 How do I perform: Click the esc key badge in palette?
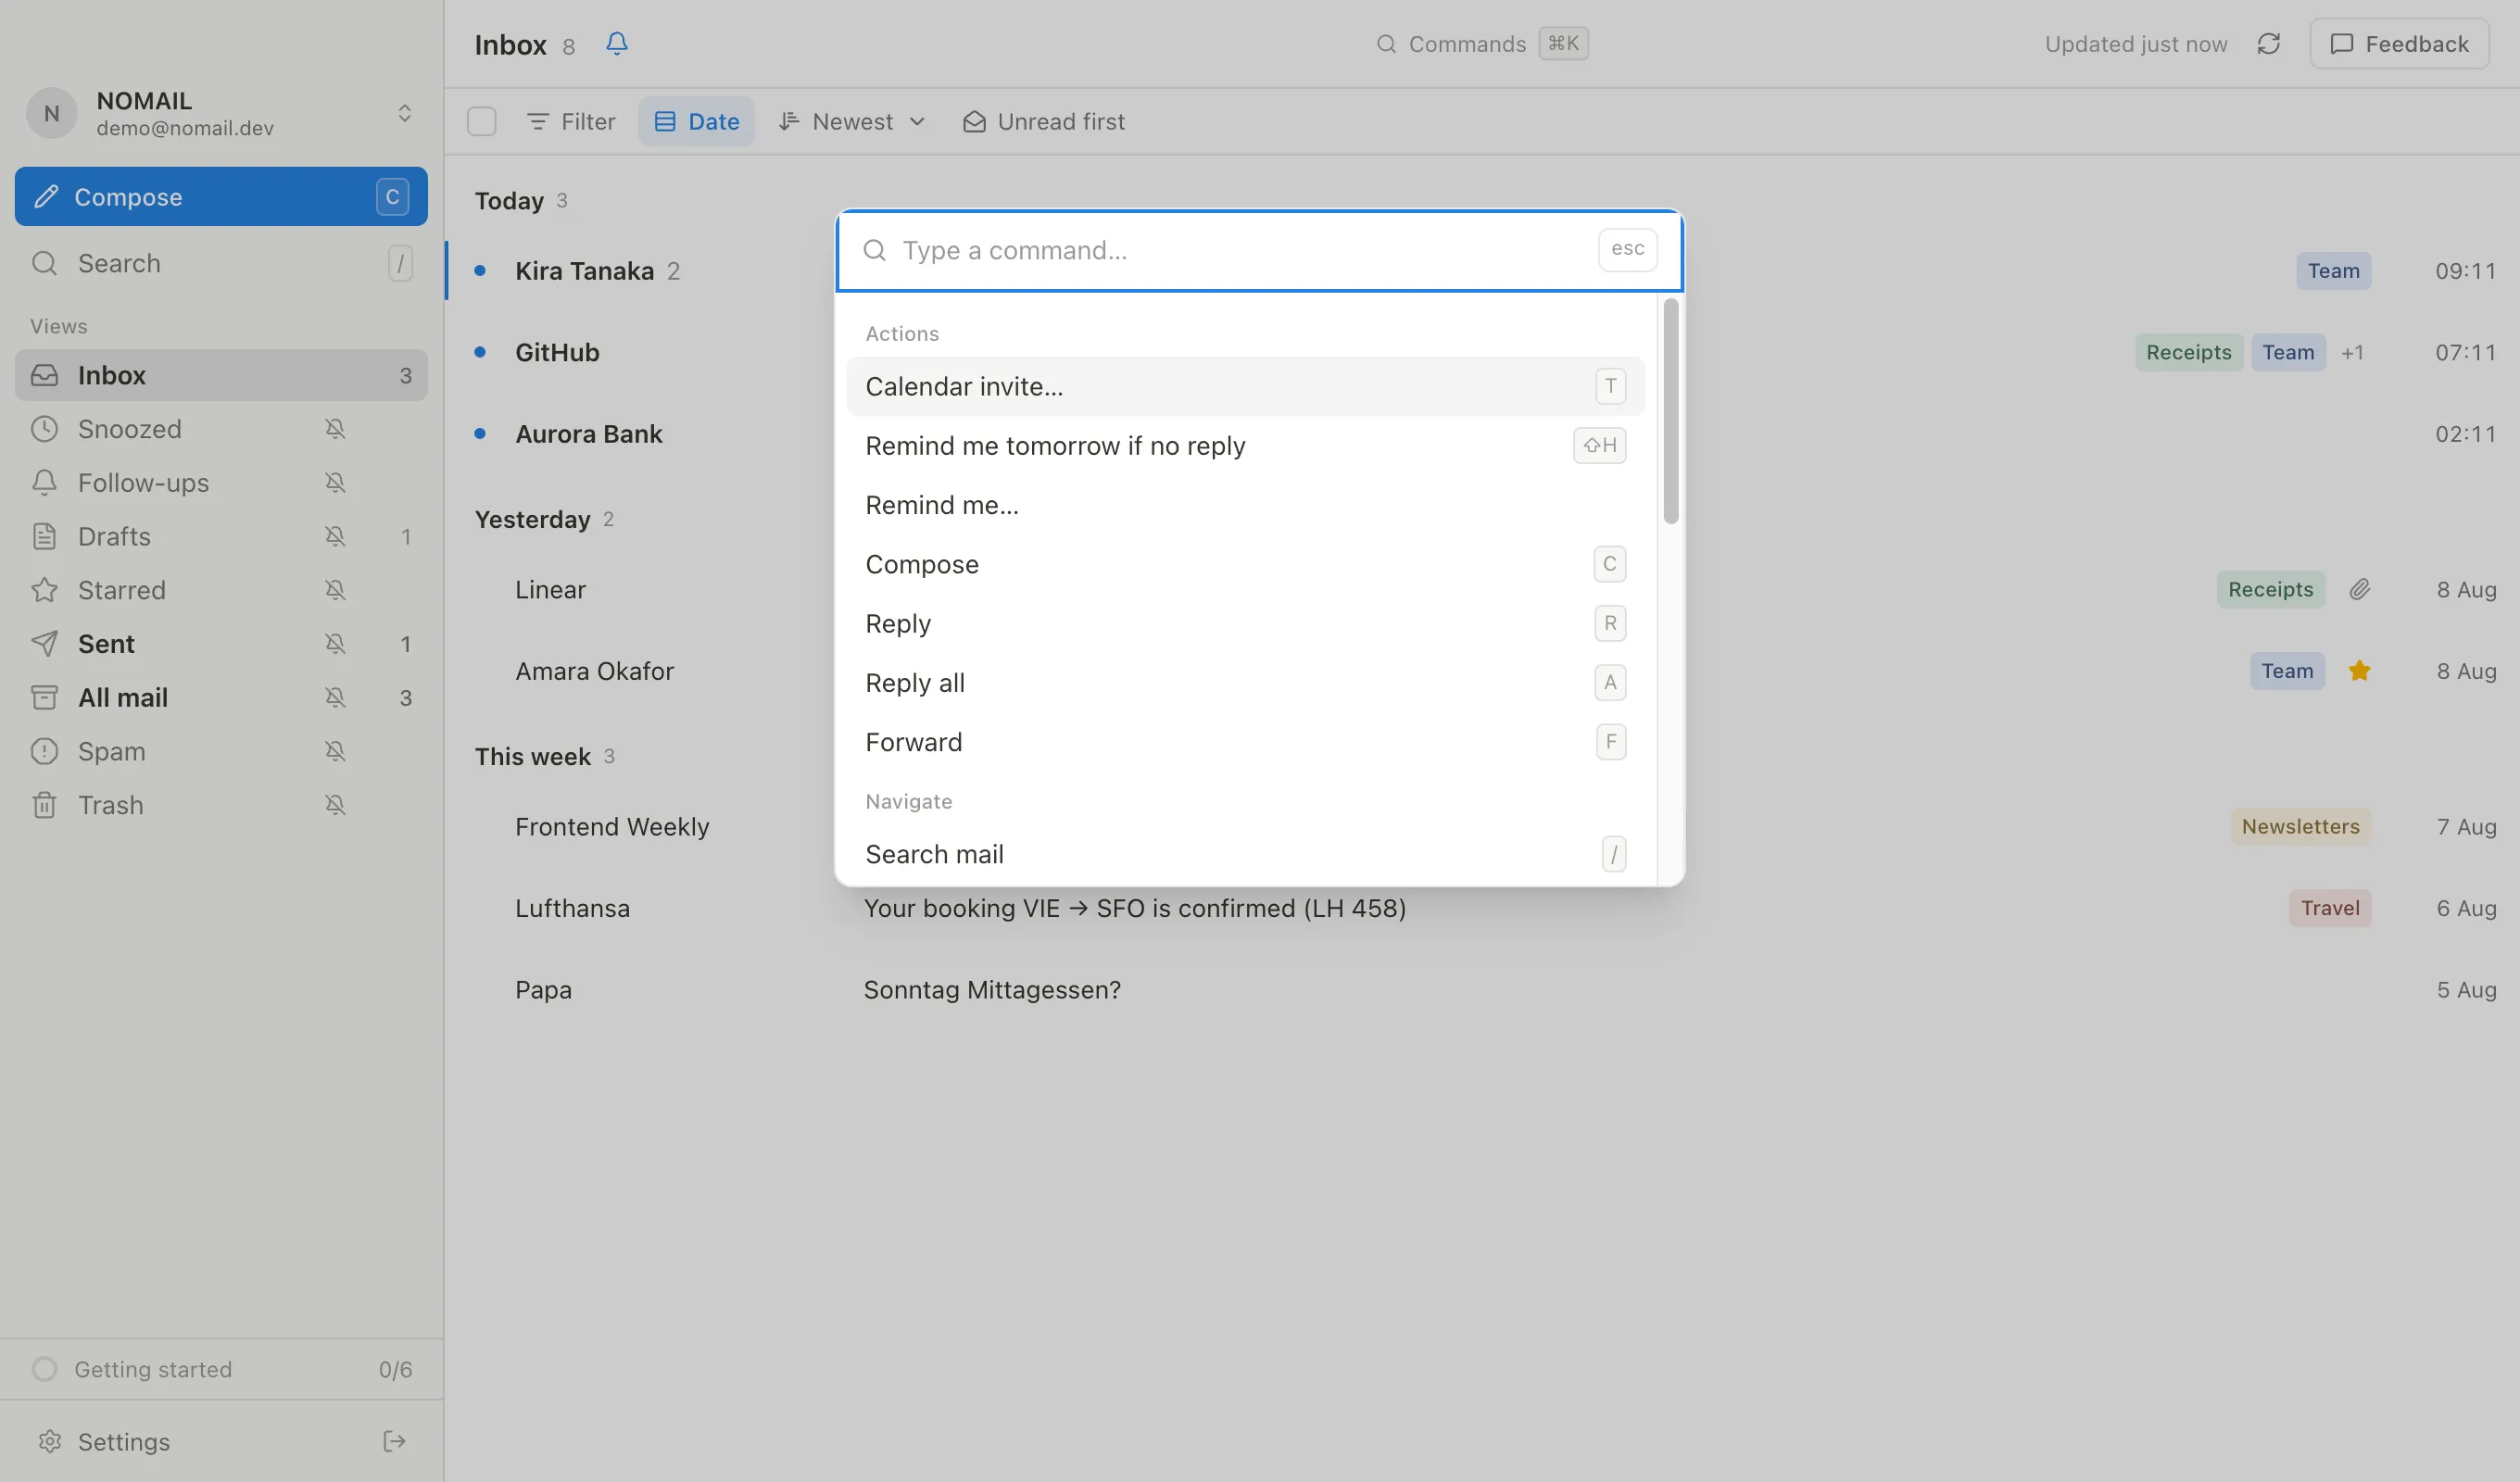1627,250
